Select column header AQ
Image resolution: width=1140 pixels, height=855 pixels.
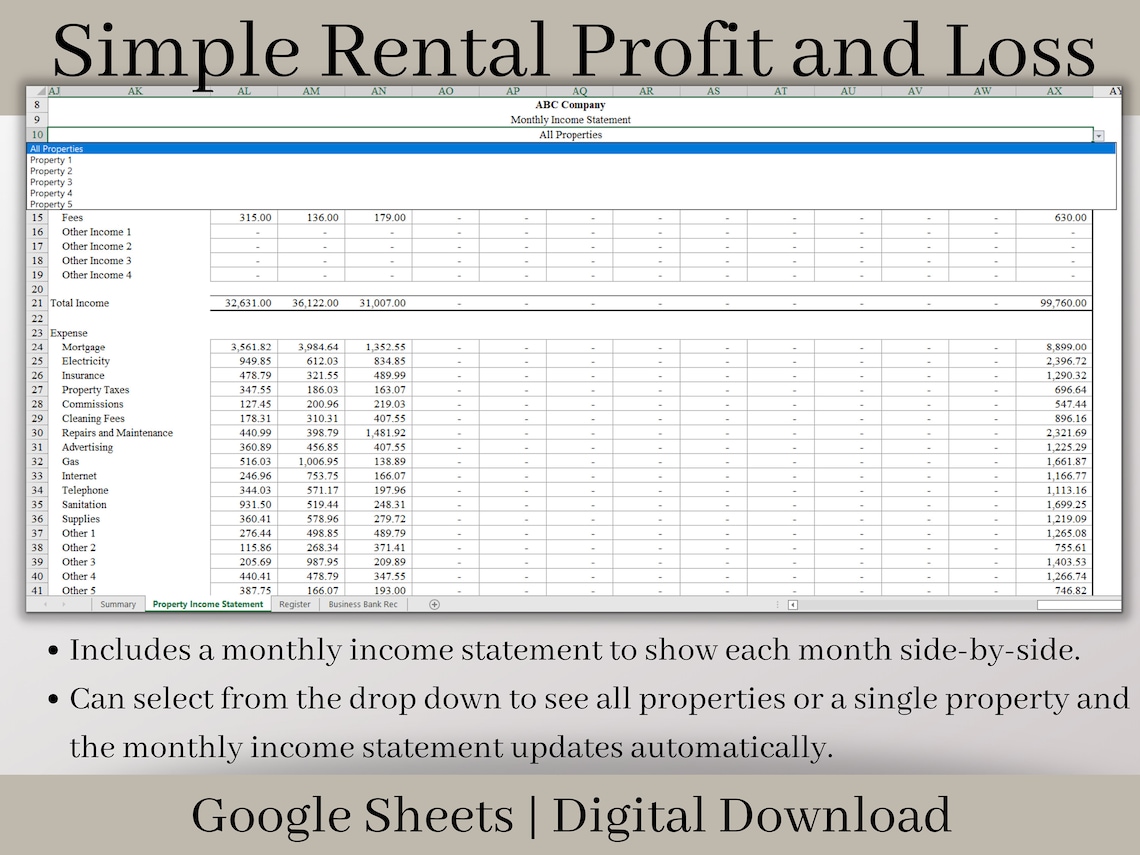(x=580, y=90)
